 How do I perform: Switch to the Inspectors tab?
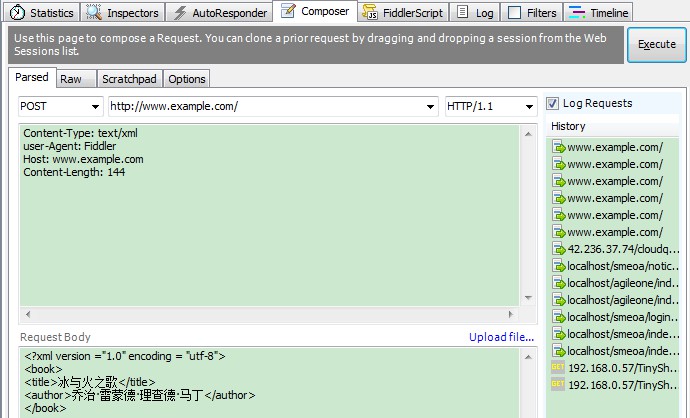click(x=122, y=12)
